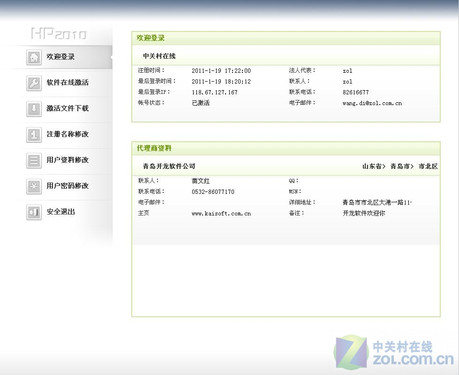Click the 欢迎登录 panel header
The height and width of the screenshot is (375, 459).
tap(286, 38)
